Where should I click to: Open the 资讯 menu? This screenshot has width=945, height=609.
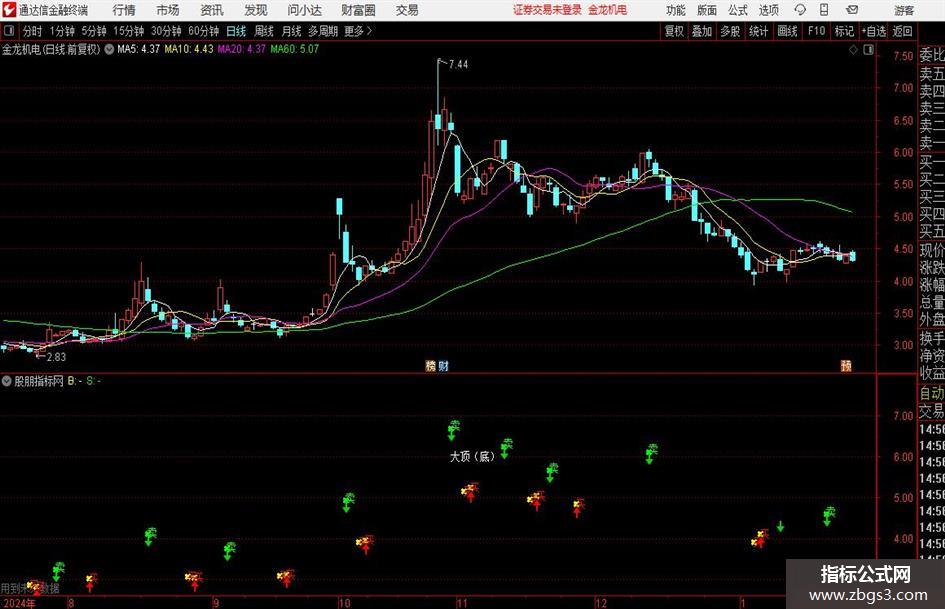(x=212, y=10)
